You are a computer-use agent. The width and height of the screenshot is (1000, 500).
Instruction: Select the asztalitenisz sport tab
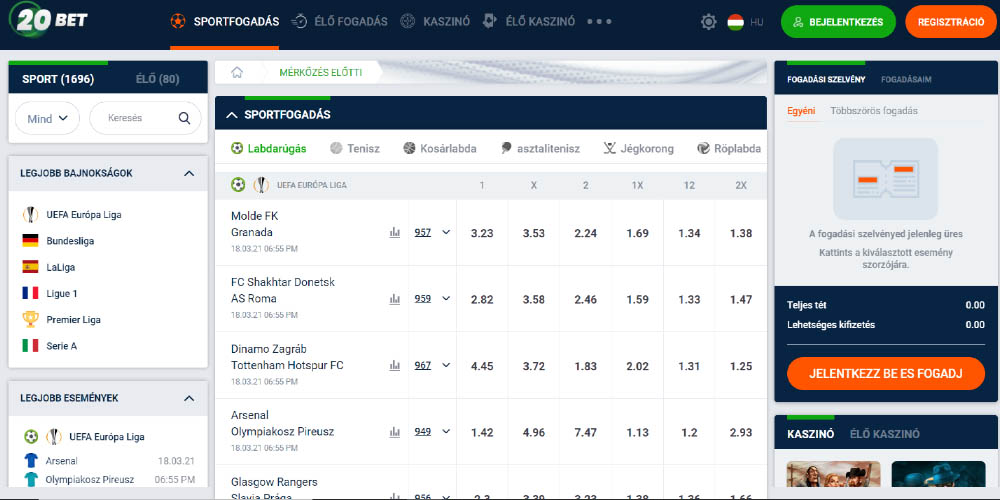tap(540, 149)
